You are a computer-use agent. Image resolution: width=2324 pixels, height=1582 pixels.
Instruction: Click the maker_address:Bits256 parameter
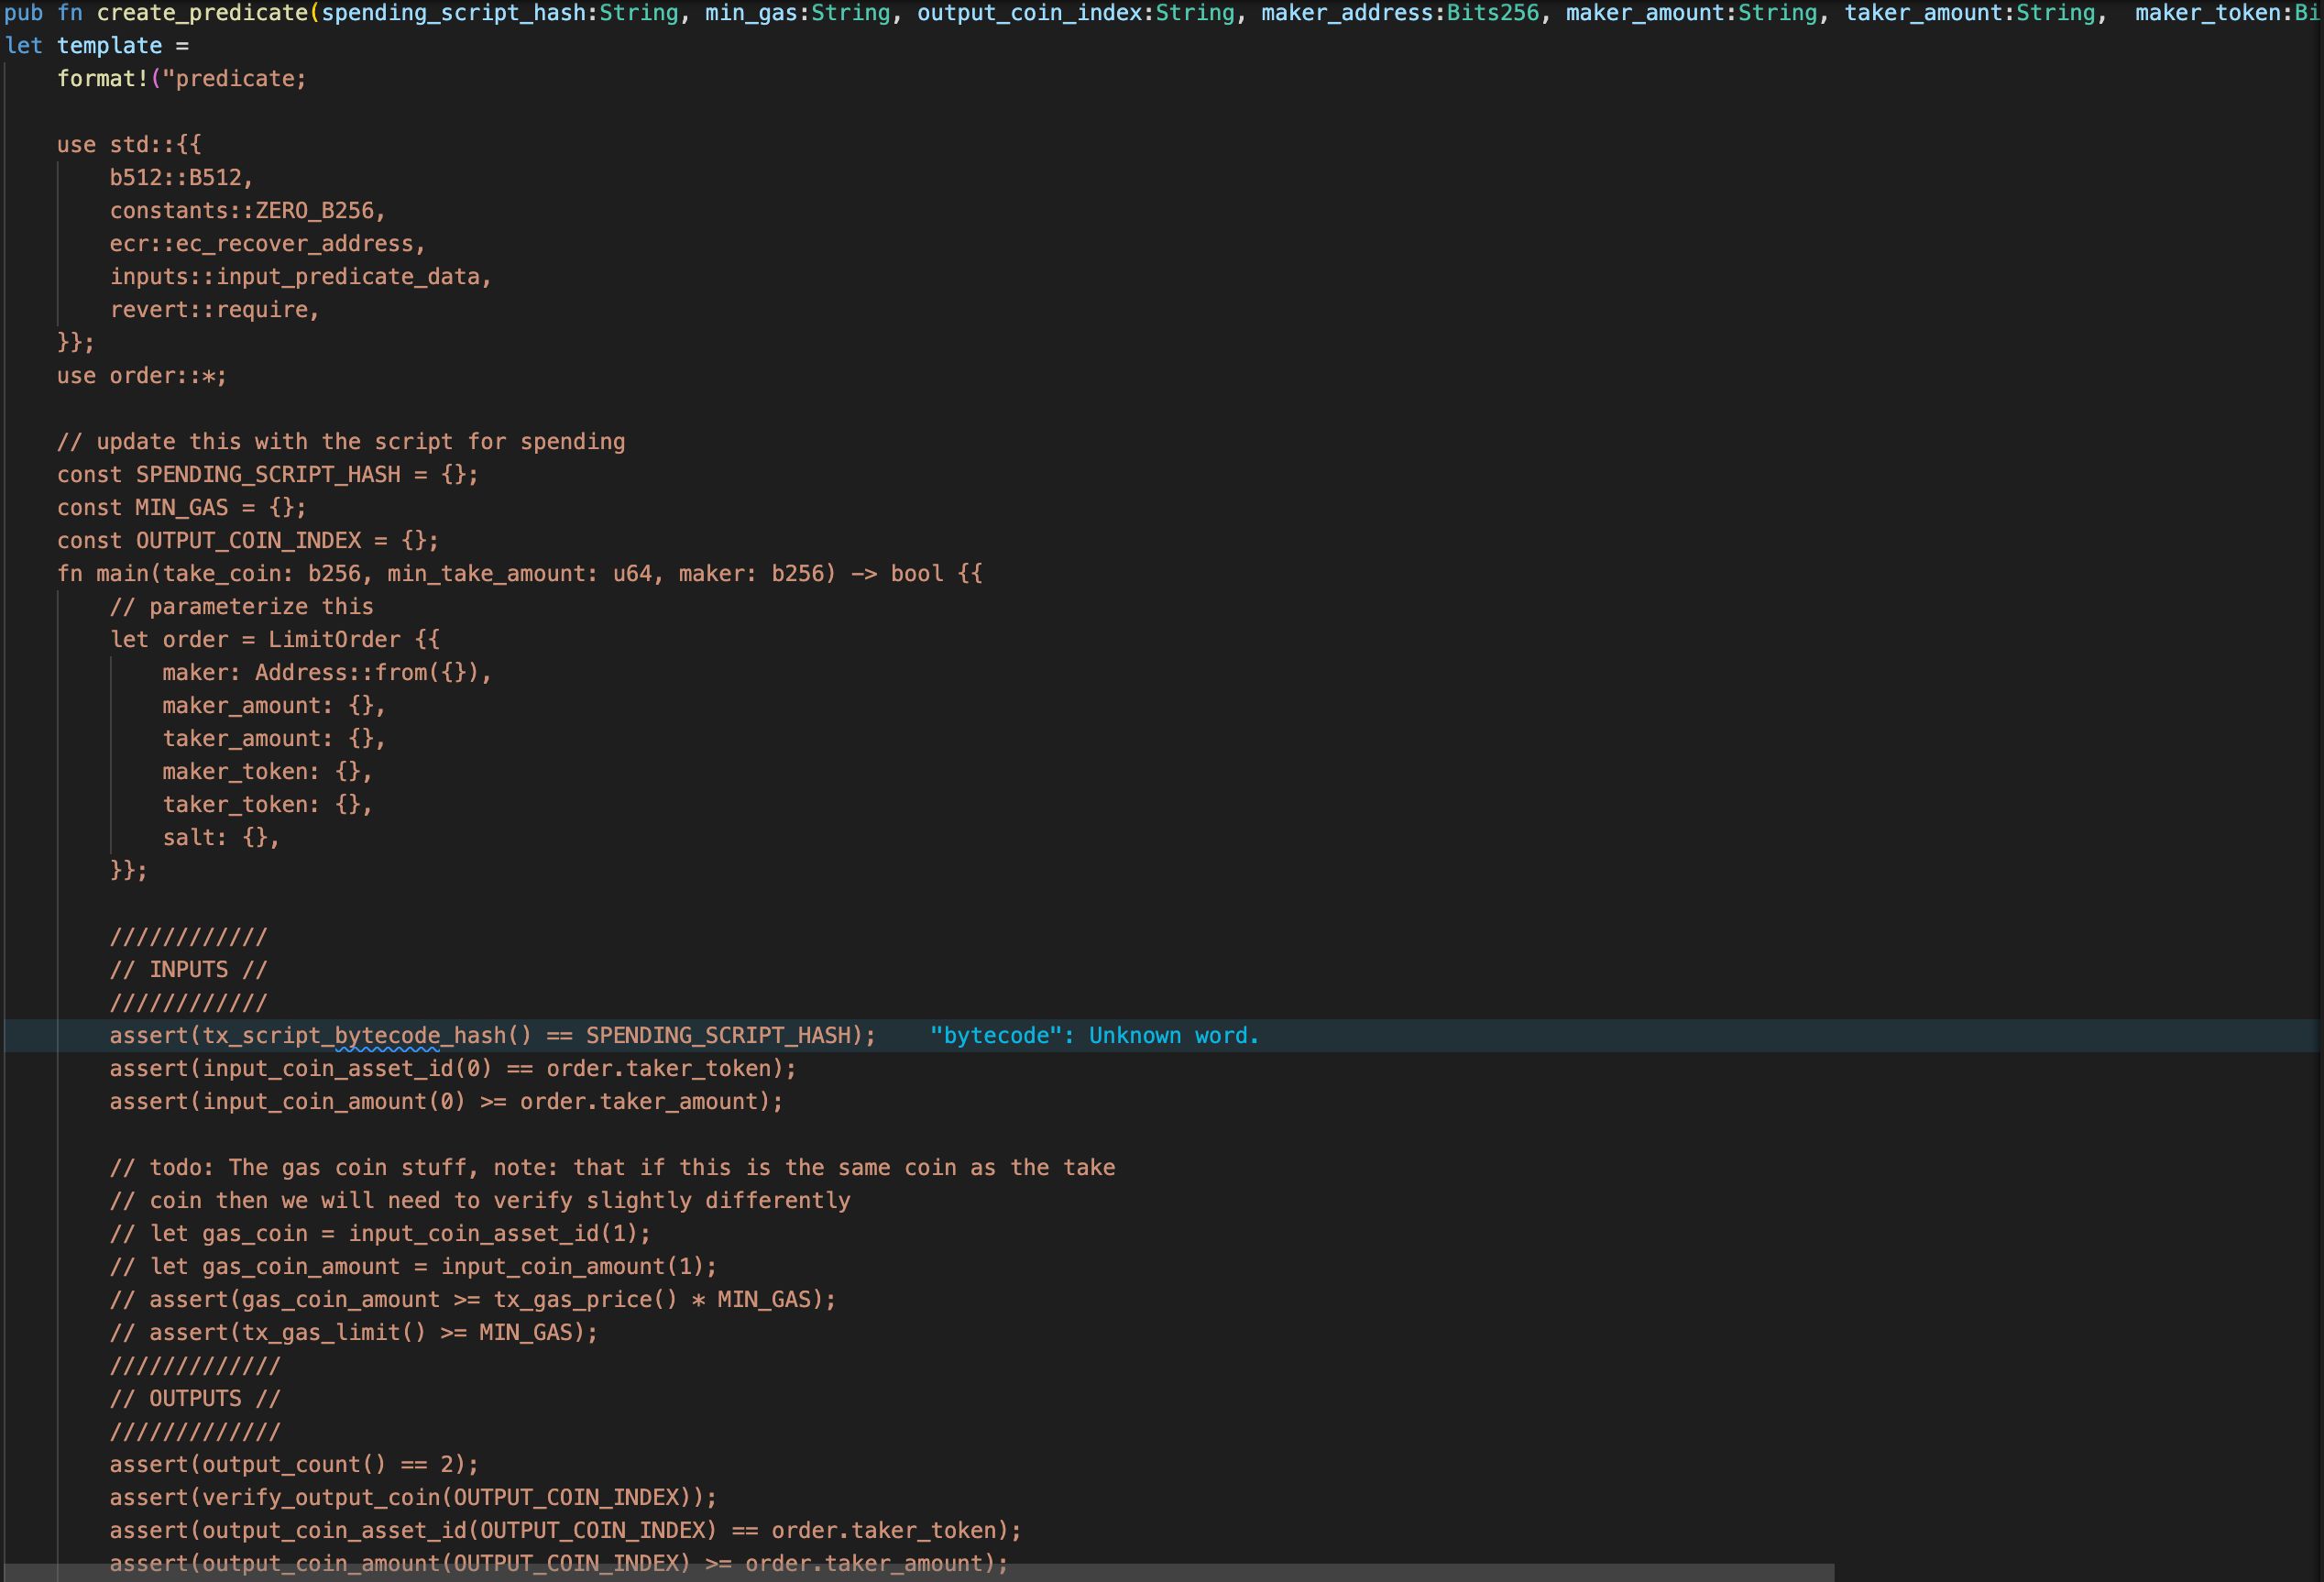tap(1400, 13)
